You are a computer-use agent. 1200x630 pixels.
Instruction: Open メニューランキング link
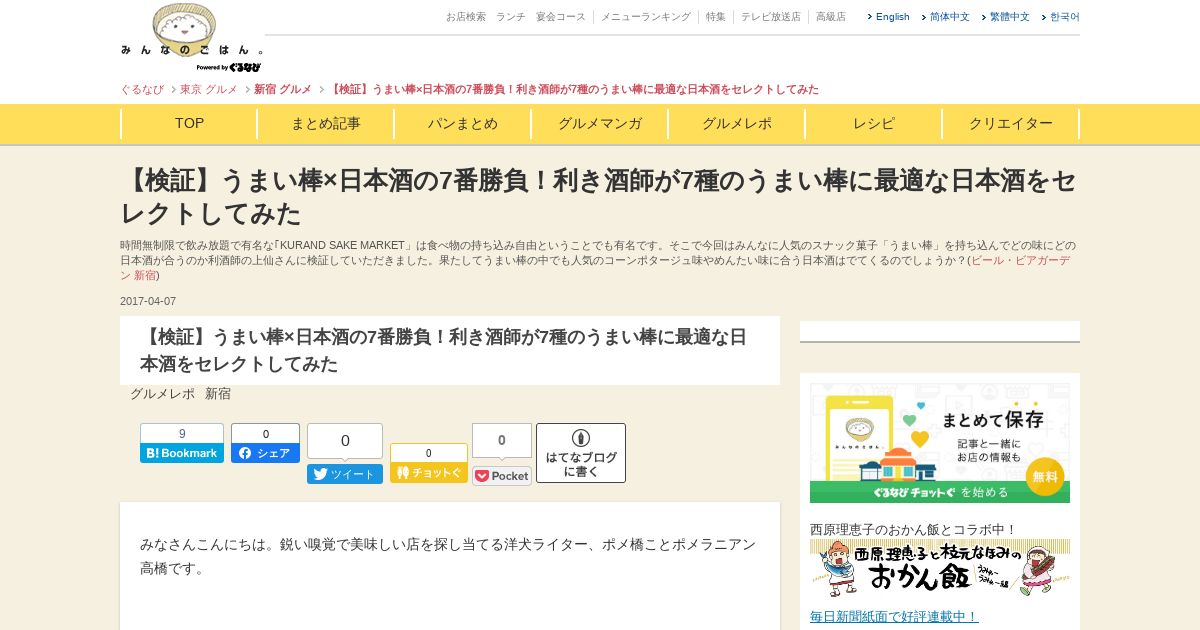[x=645, y=17]
